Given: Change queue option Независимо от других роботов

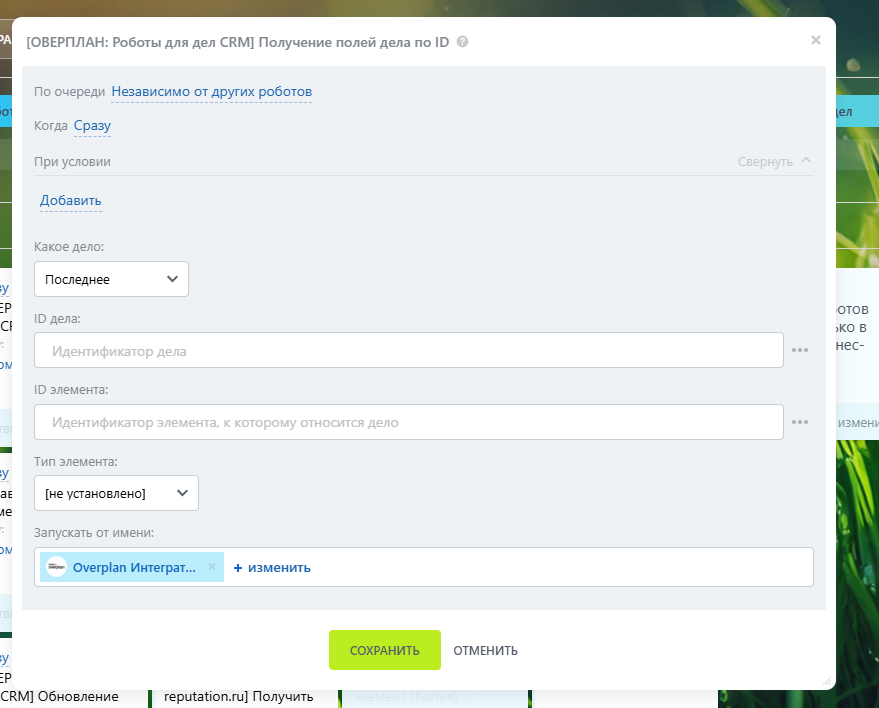Looking at the screenshot, I should pos(211,92).
